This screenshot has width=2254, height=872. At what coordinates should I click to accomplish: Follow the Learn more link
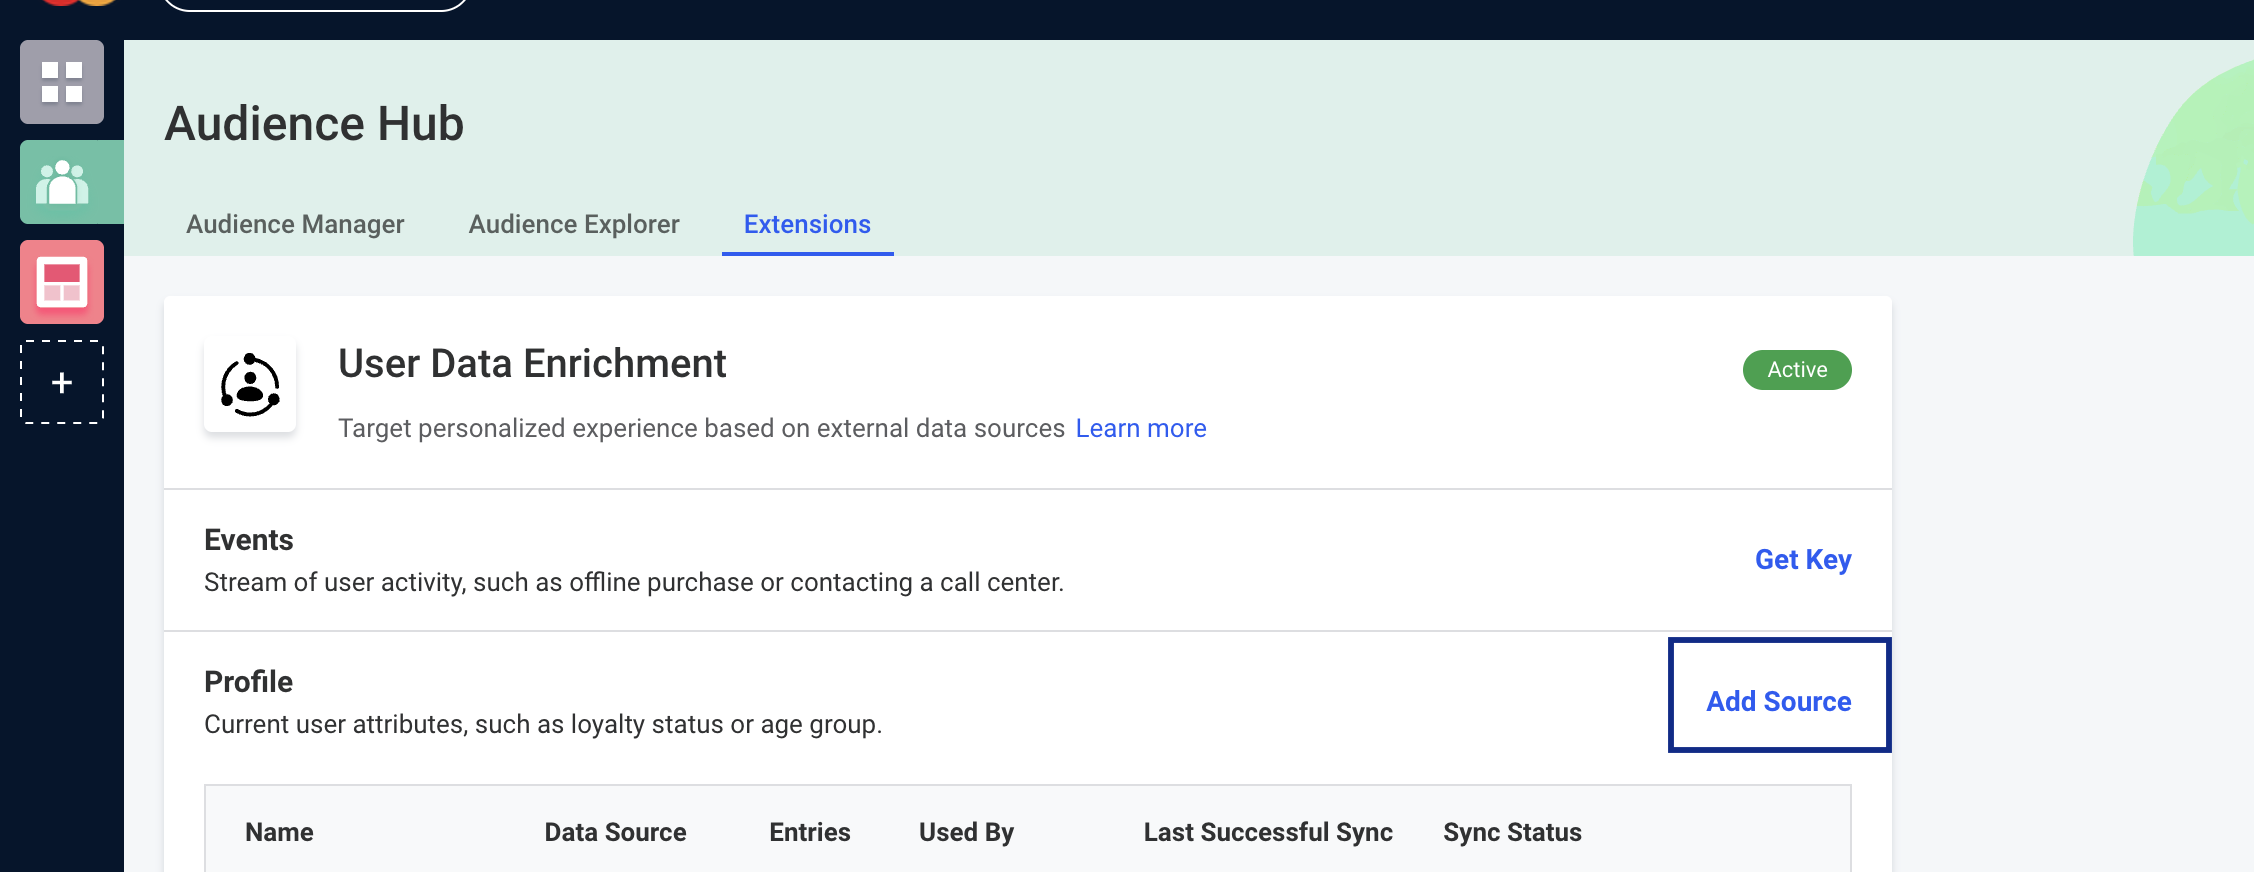click(x=1141, y=428)
